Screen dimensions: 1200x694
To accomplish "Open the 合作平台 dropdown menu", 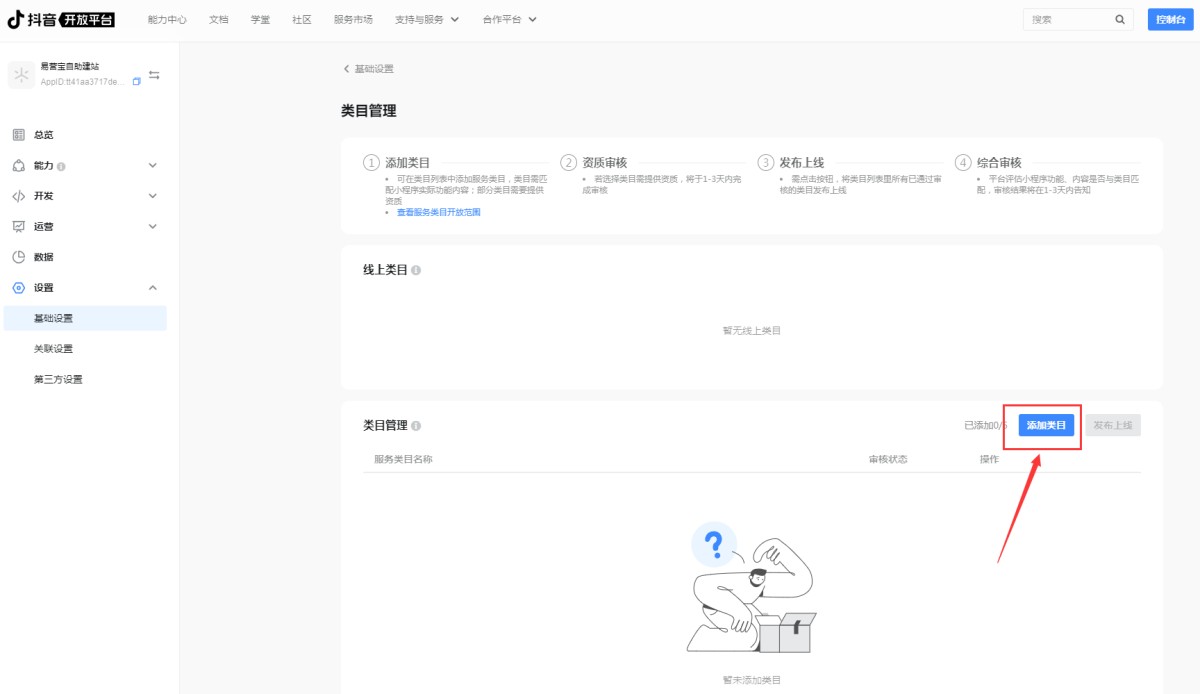I will tap(509, 19).
